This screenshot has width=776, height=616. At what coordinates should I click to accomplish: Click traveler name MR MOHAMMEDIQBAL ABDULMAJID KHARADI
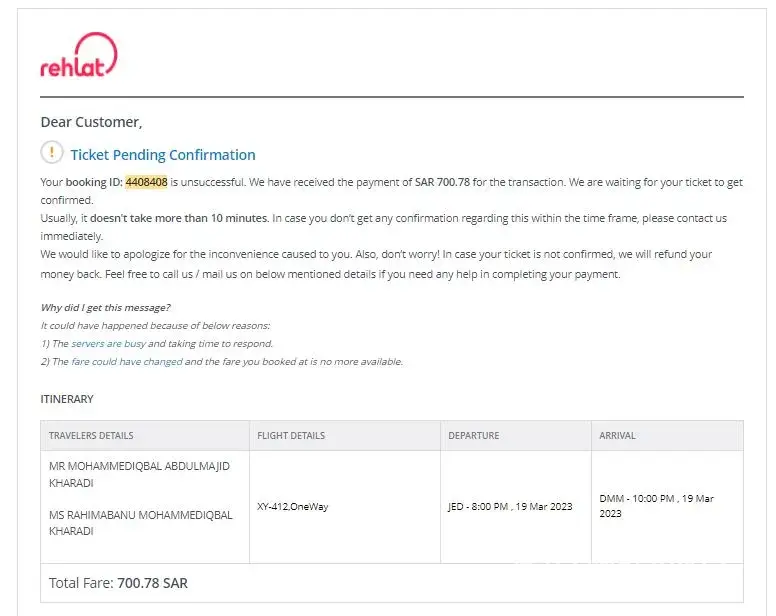click(x=139, y=474)
